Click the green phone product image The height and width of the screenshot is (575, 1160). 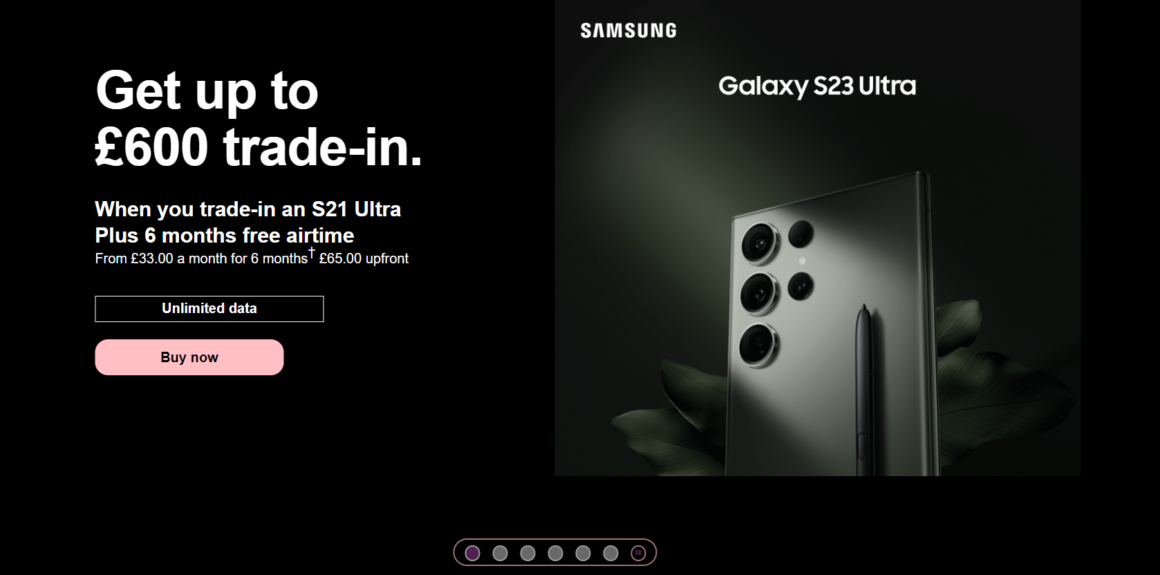832,326
